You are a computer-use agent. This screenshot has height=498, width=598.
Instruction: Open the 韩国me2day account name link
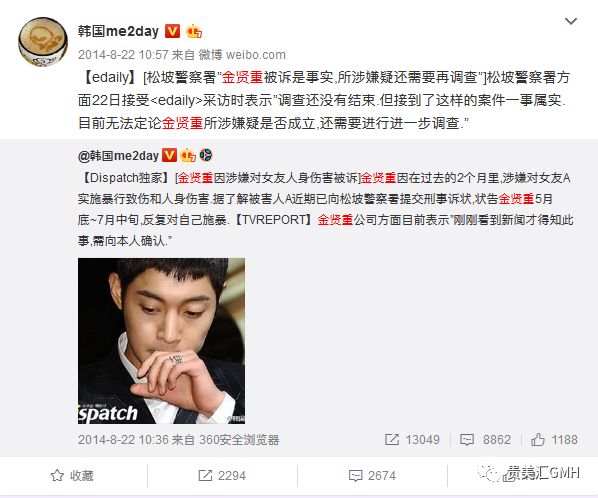point(118,31)
